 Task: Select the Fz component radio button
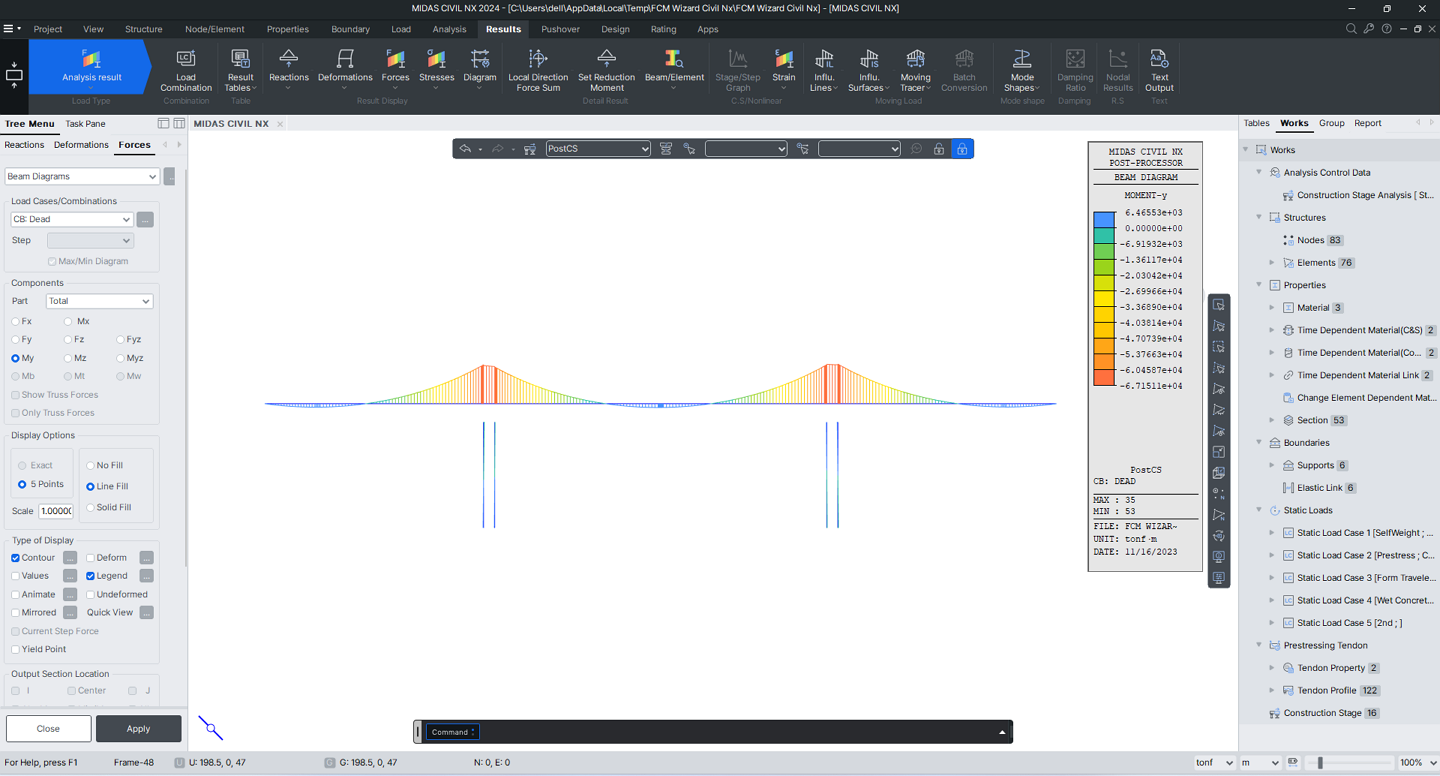[68, 340]
